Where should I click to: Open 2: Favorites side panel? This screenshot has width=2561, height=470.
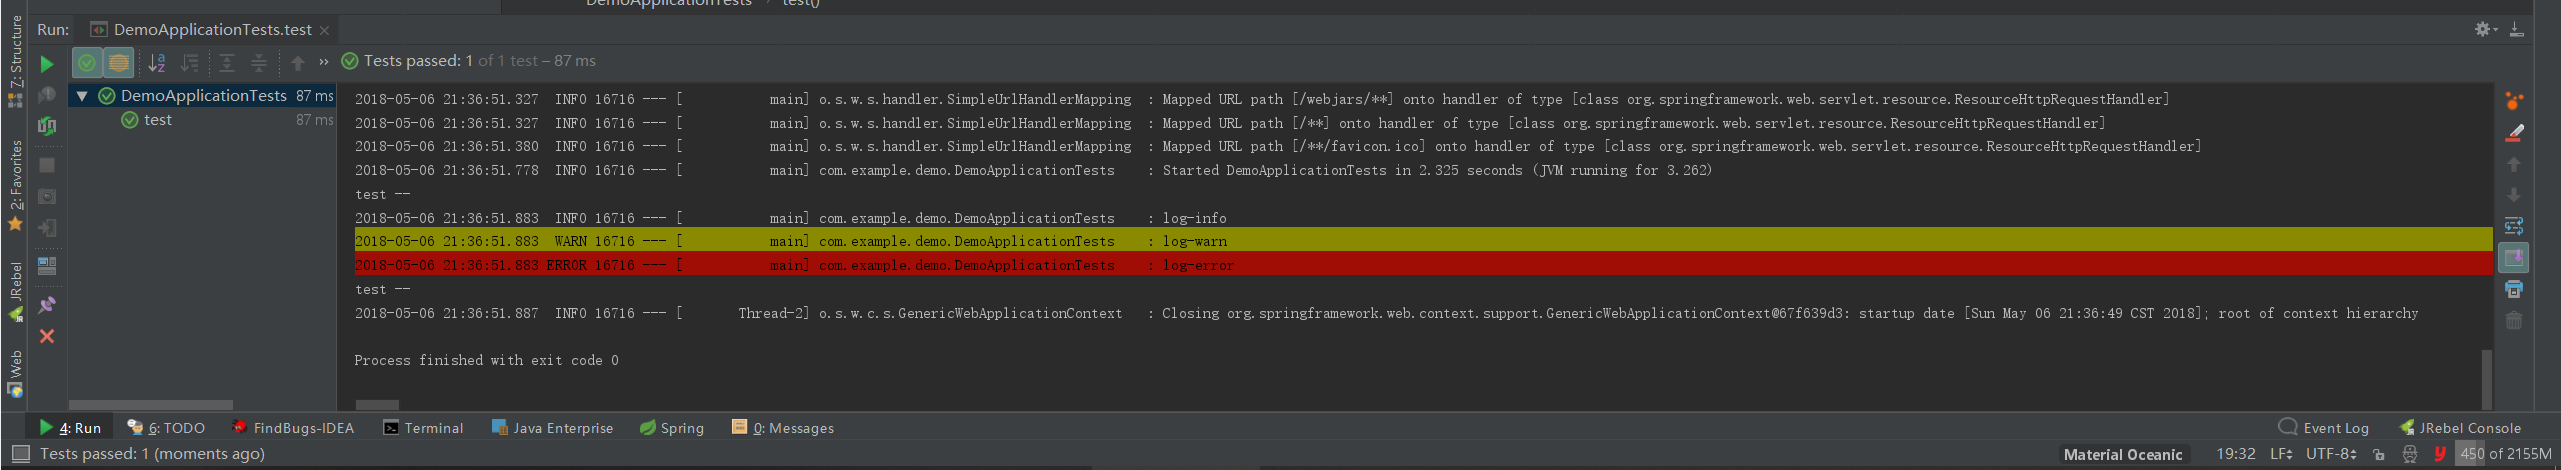pos(15,185)
